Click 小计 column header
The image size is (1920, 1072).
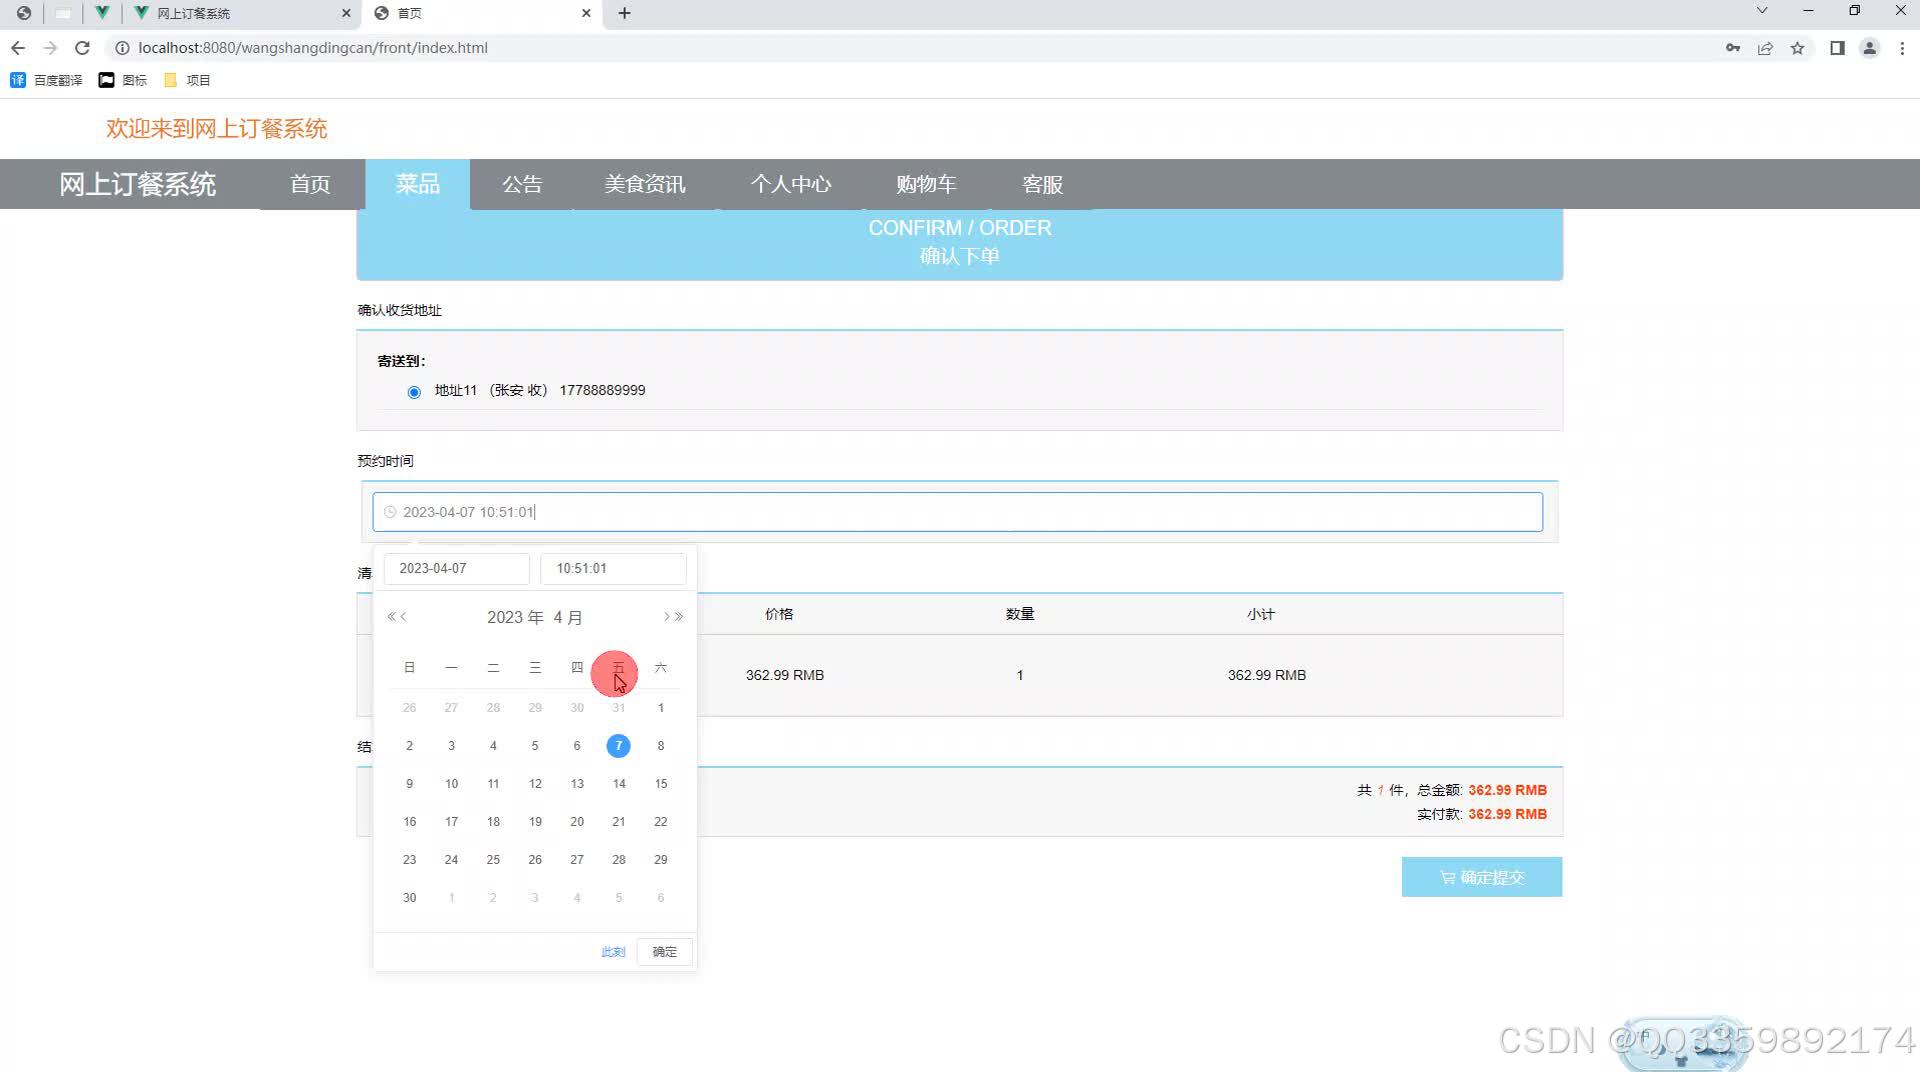point(1261,614)
